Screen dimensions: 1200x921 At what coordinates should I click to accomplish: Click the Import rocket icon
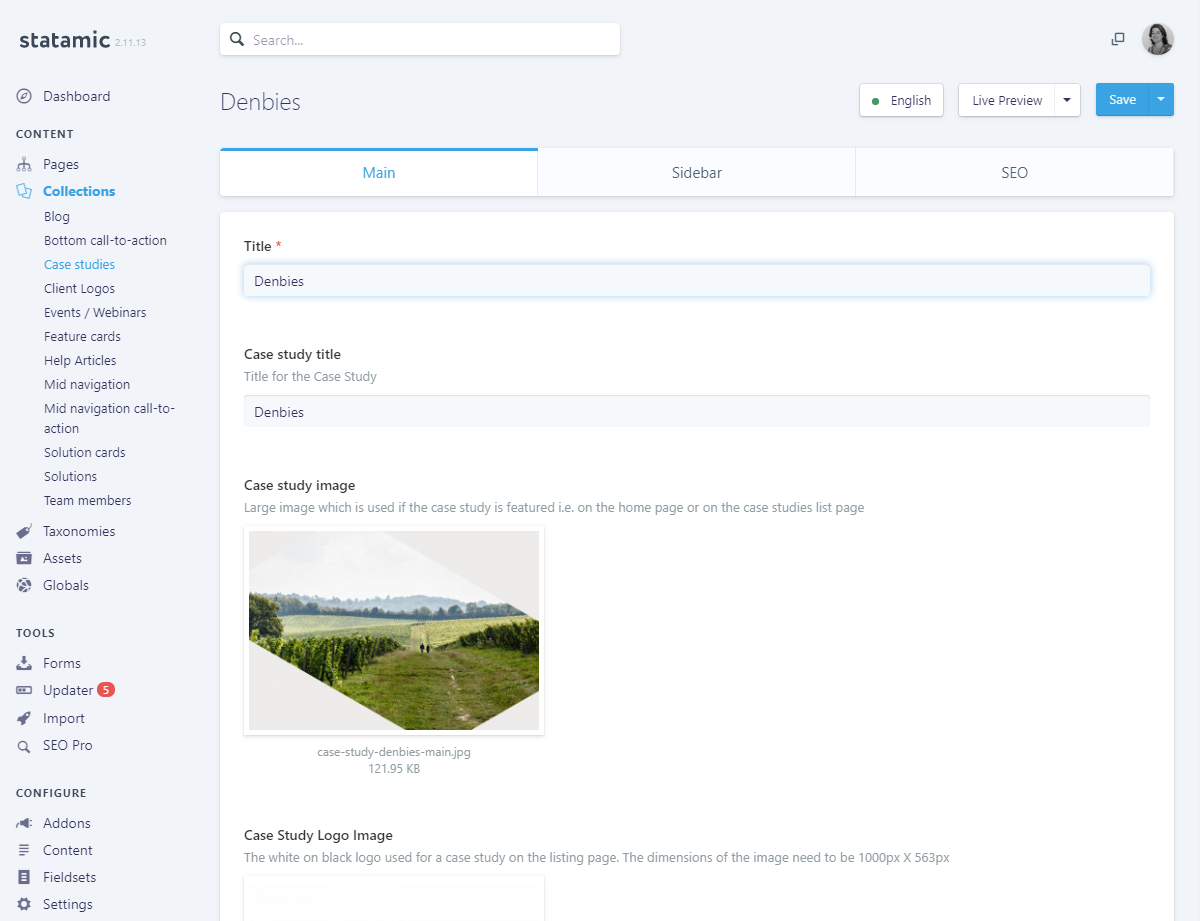[24, 719]
